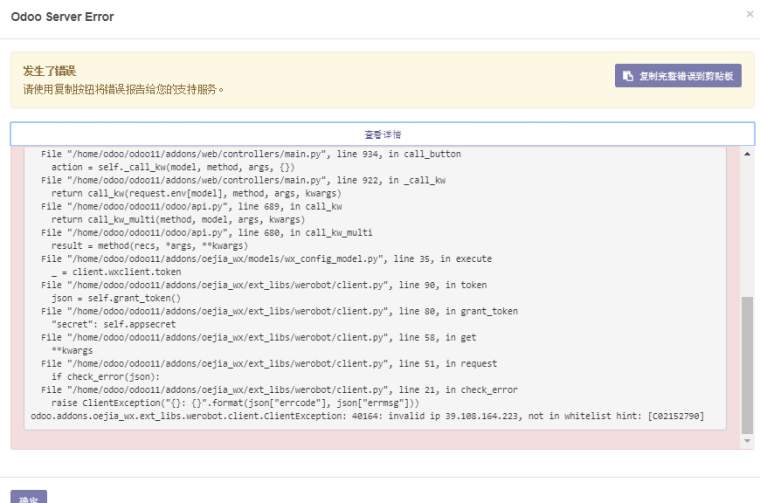760x503 pixels.
Task: Click the traceback scrollbar down arrow
Action: click(747, 441)
